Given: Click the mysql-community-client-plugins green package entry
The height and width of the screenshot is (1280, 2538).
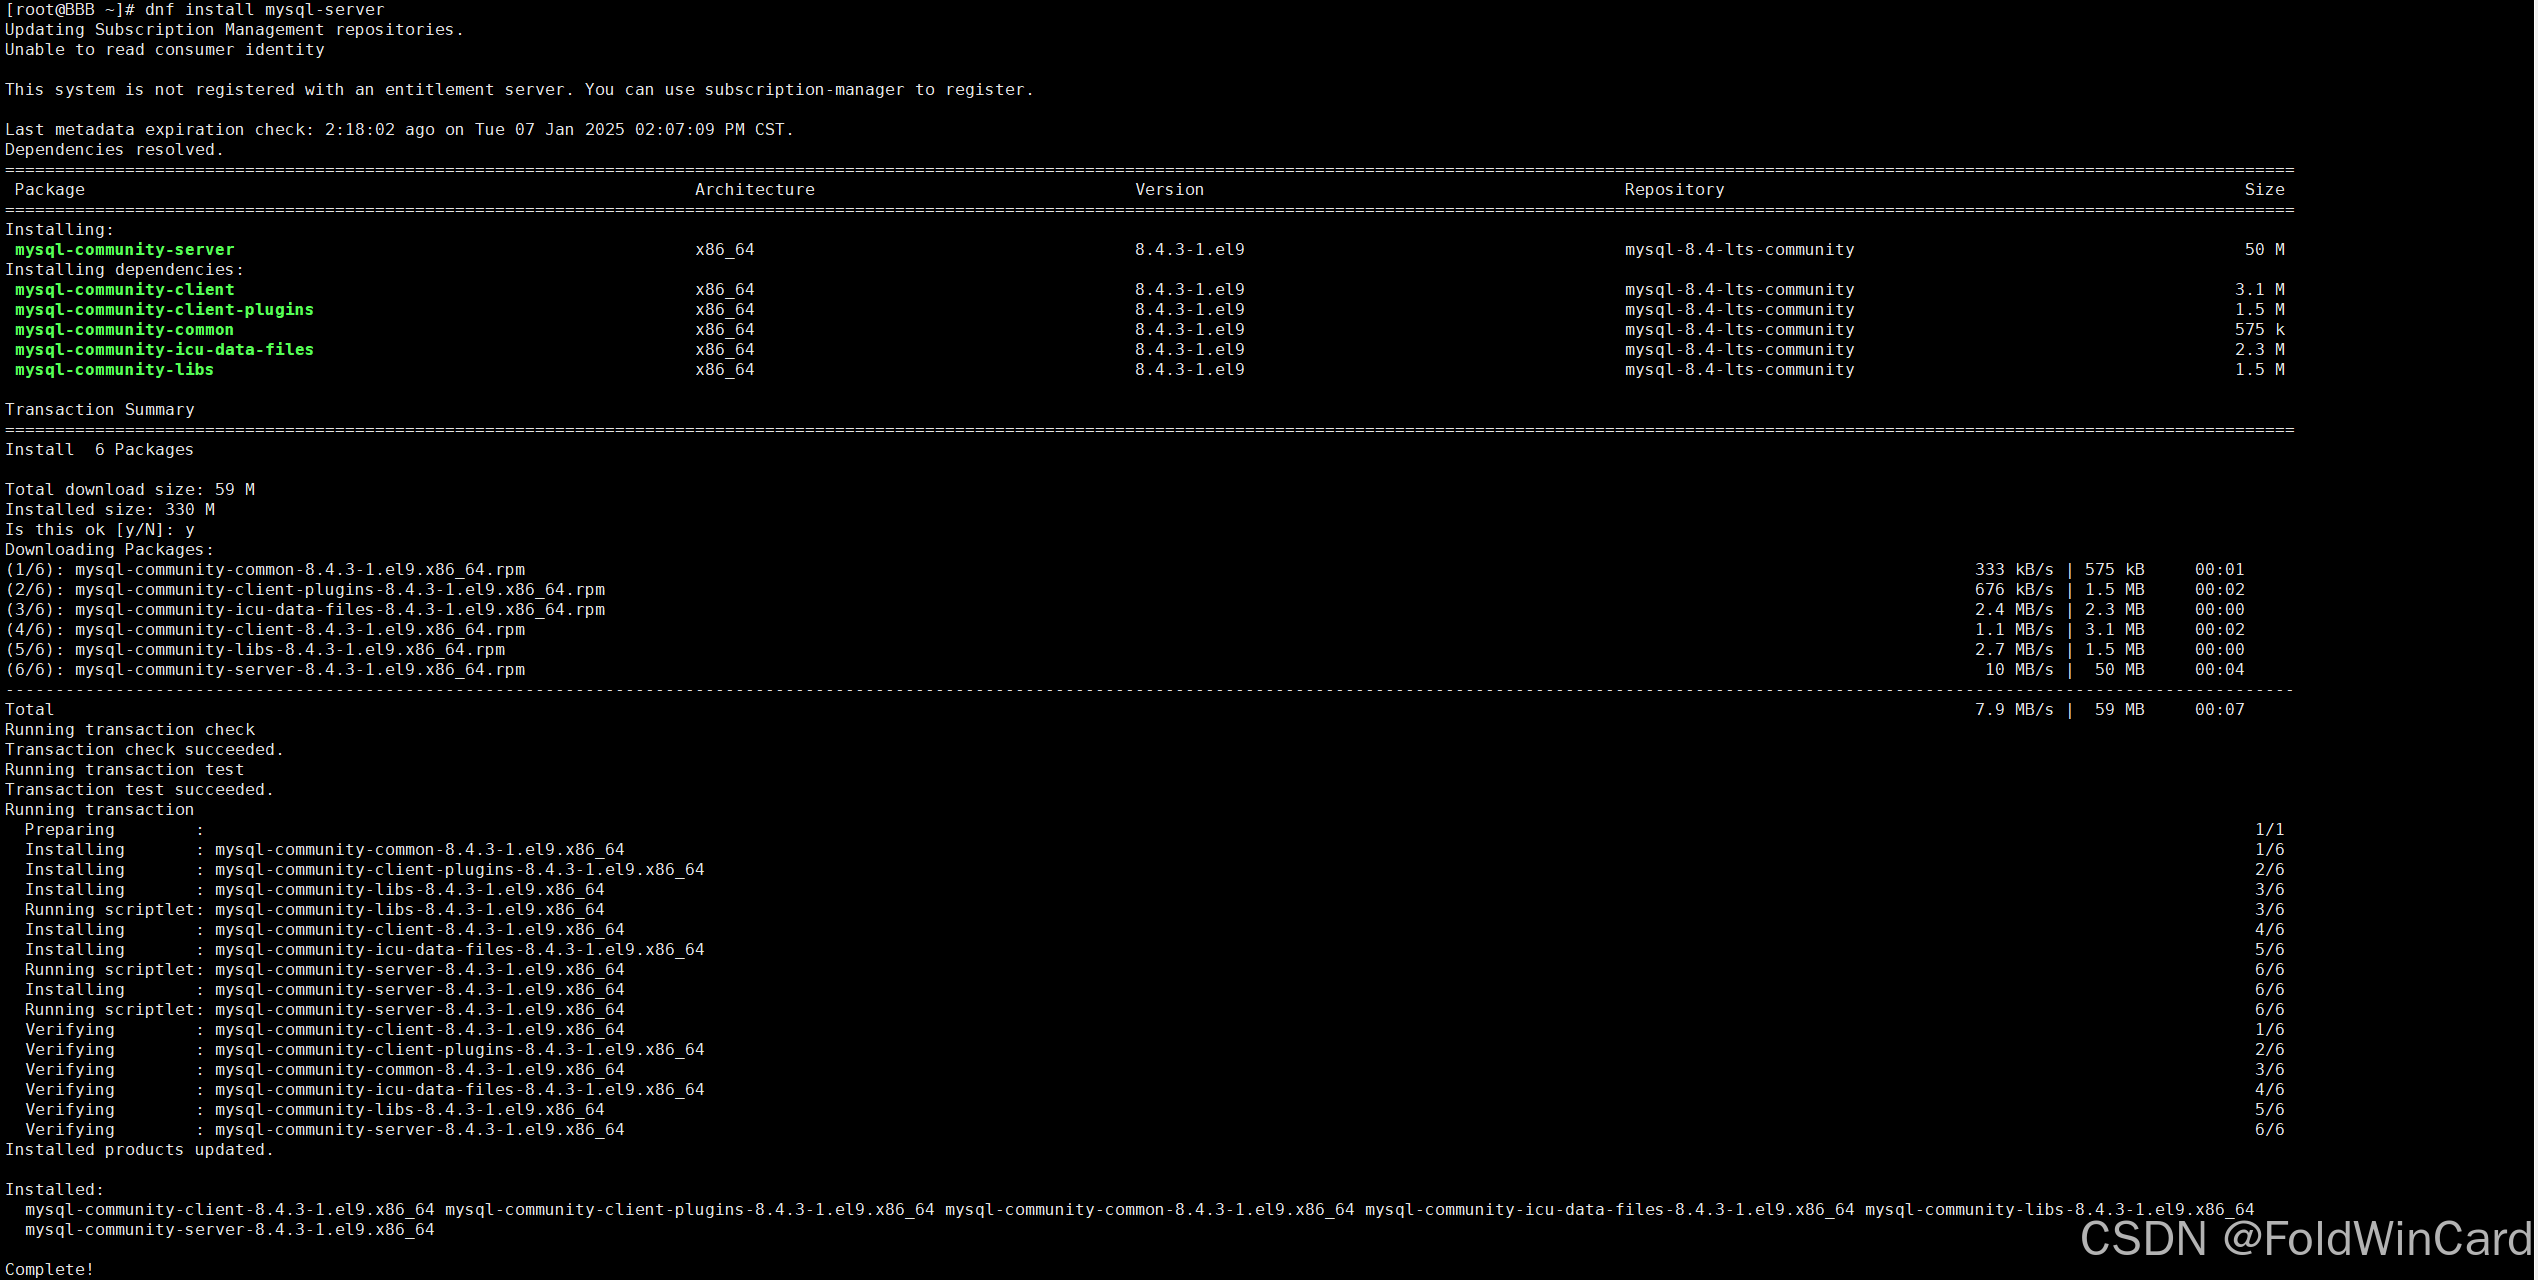Looking at the screenshot, I should (x=164, y=310).
